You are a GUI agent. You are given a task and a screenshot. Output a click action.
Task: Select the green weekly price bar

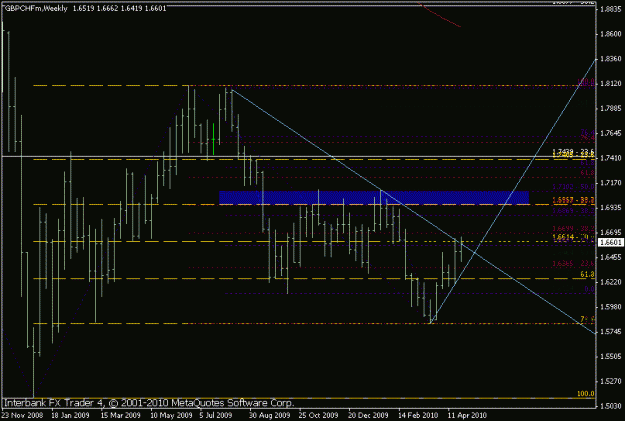pyautogui.click(x=214, y=139)
